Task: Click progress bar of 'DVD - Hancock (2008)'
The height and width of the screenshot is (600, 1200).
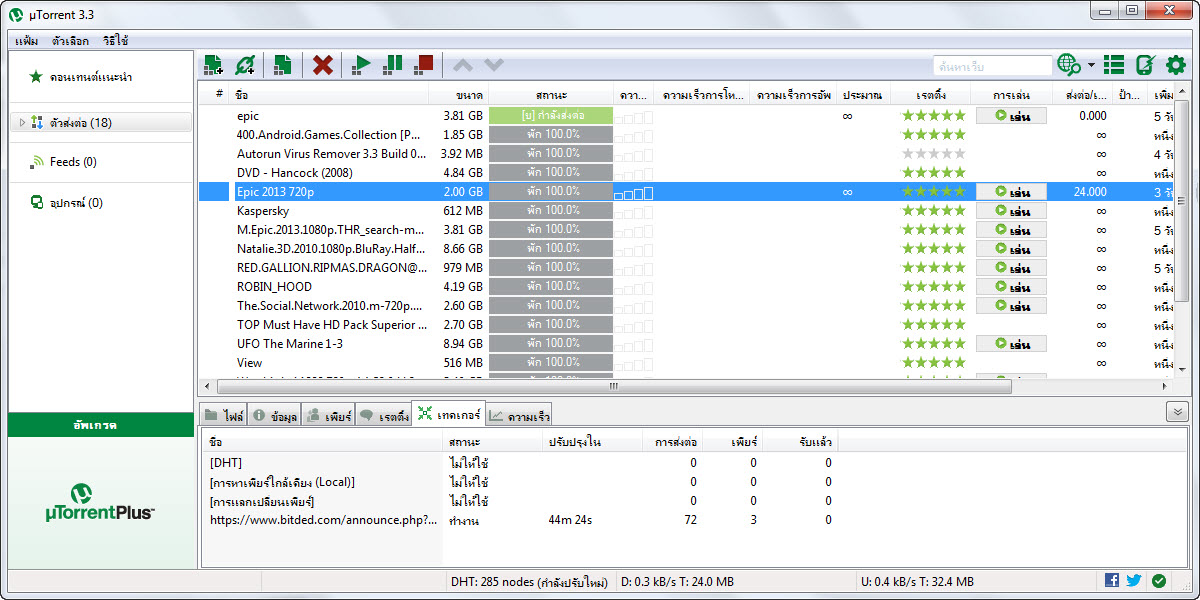Action: point(550,173)
